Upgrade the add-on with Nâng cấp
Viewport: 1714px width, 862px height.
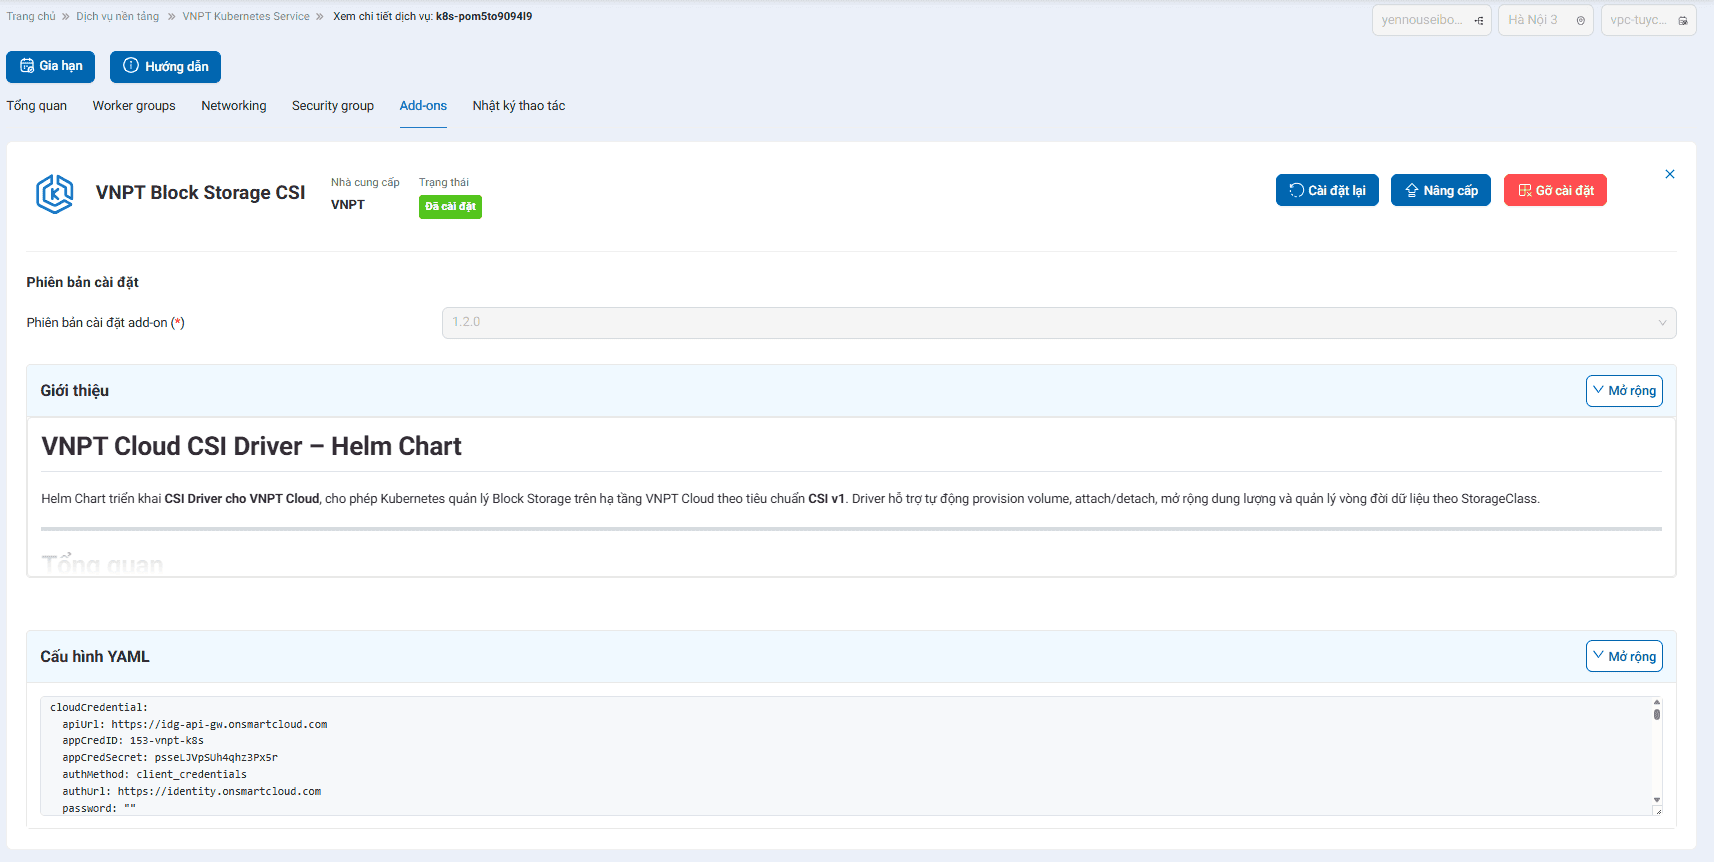[x=1440, y=190]
